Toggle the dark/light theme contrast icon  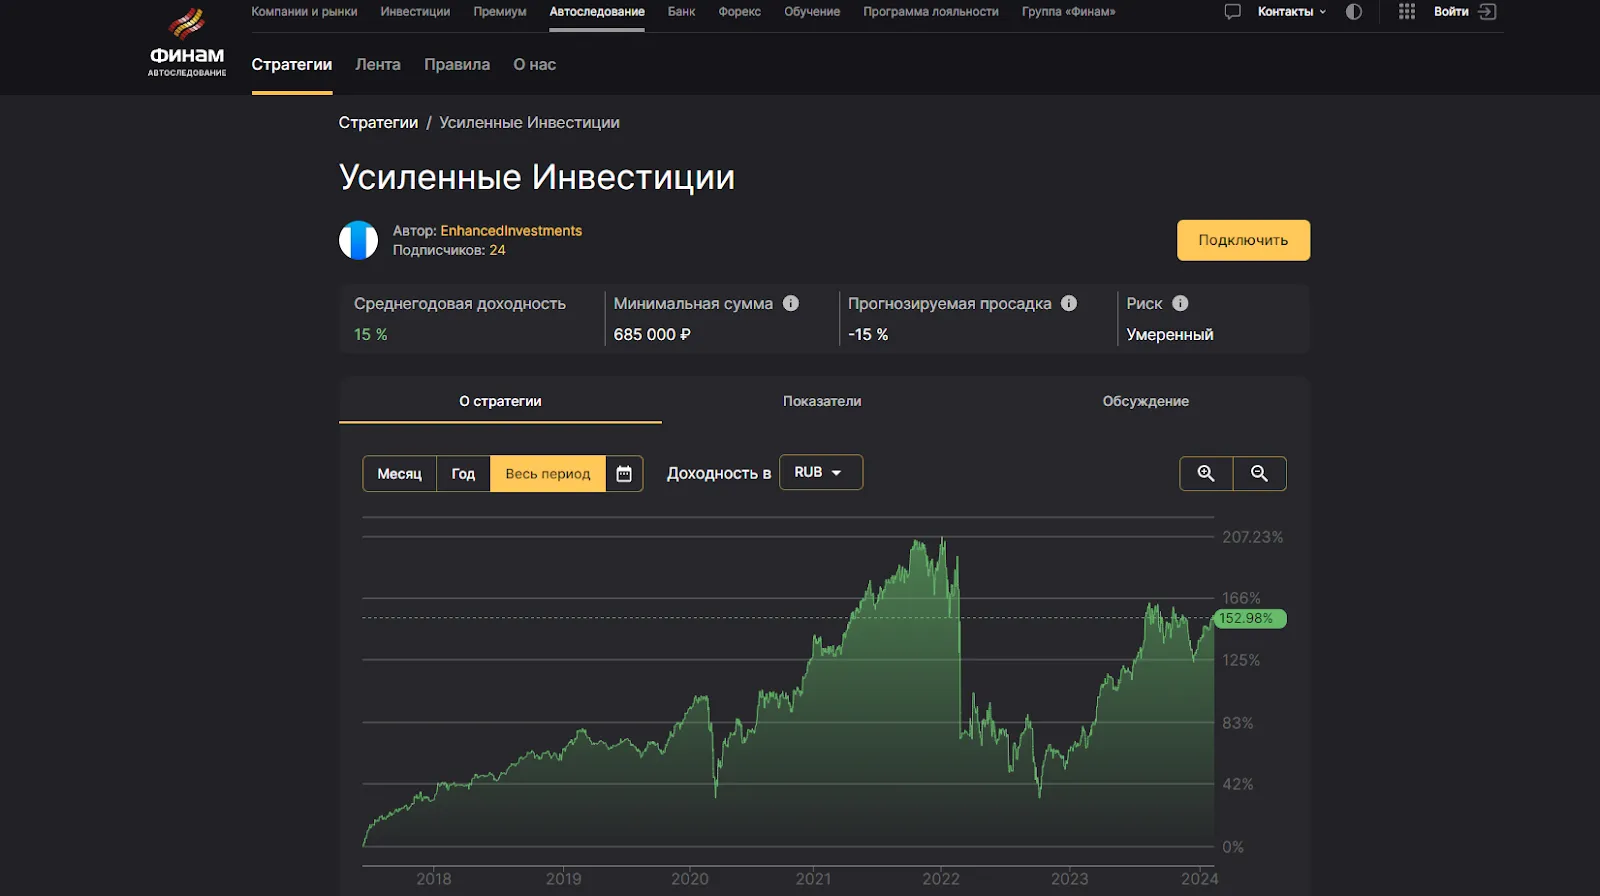[x=1354, y=12]
